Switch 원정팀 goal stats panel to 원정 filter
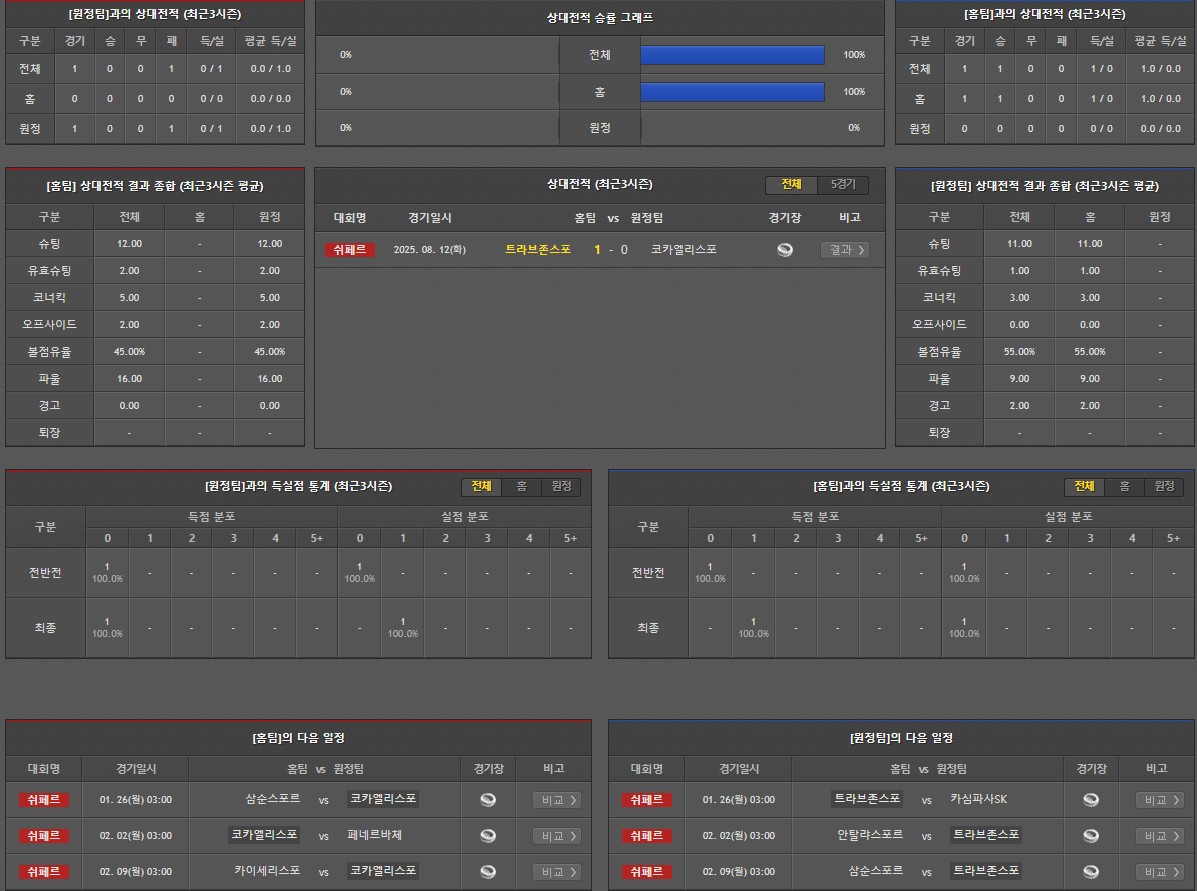Screen dimensions: 1197x891 pyautogui.click(x=561, y=486)
